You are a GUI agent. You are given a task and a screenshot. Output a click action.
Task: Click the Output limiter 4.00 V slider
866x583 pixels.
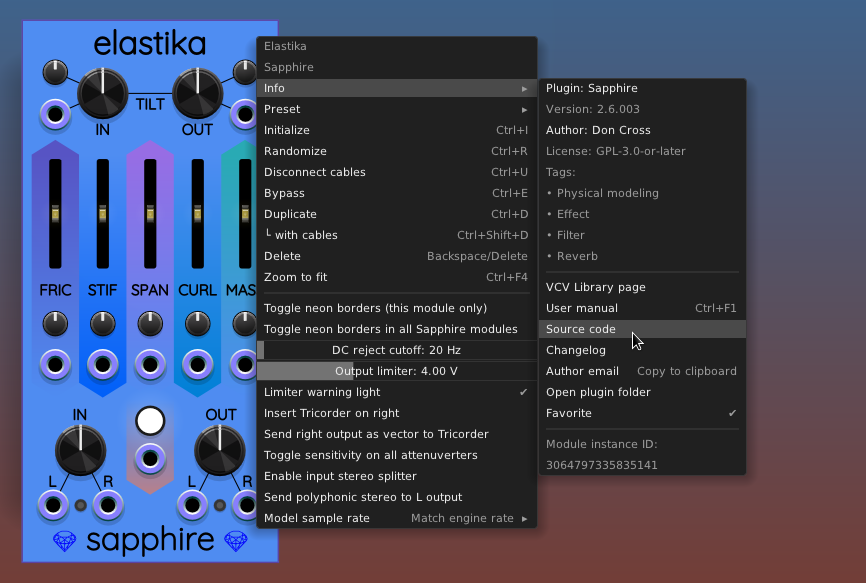click(396, 371)
